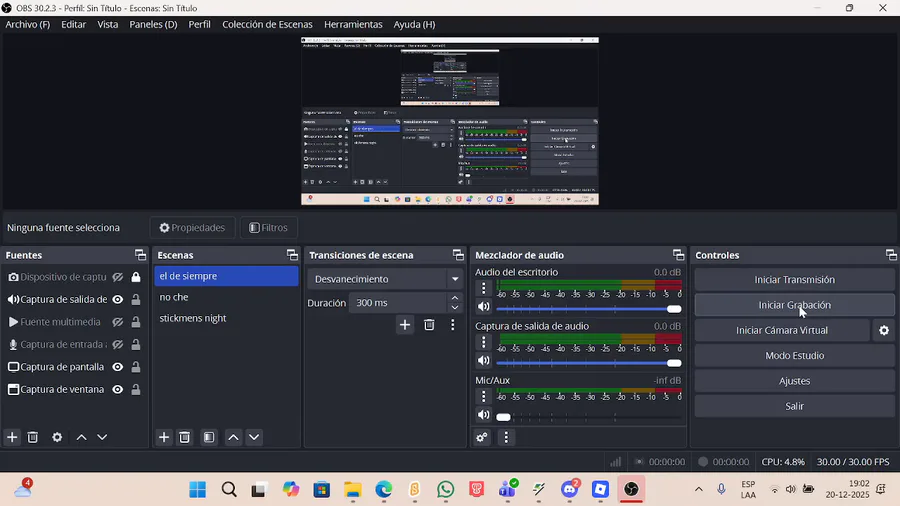Adjust Captura de salida de audio volume slider
Image resolution: width=900 pixels, height=506 pixels.
[589, 363]
